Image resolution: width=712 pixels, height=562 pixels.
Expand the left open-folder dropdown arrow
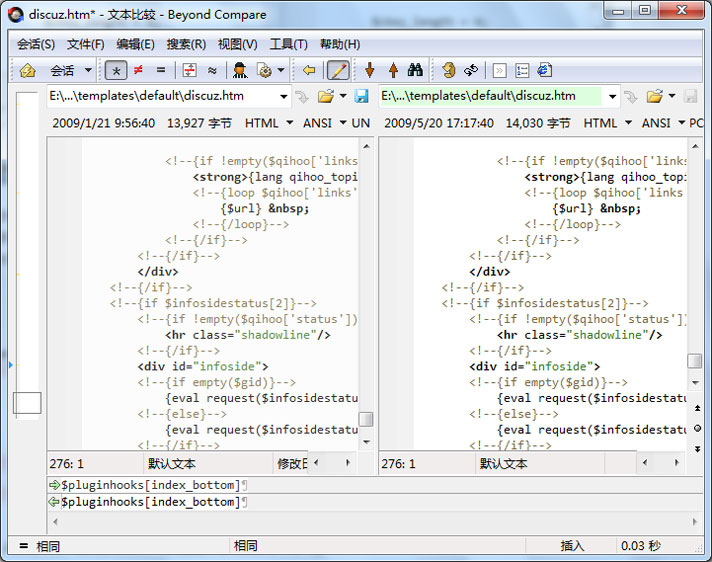[x=343, y=96]
